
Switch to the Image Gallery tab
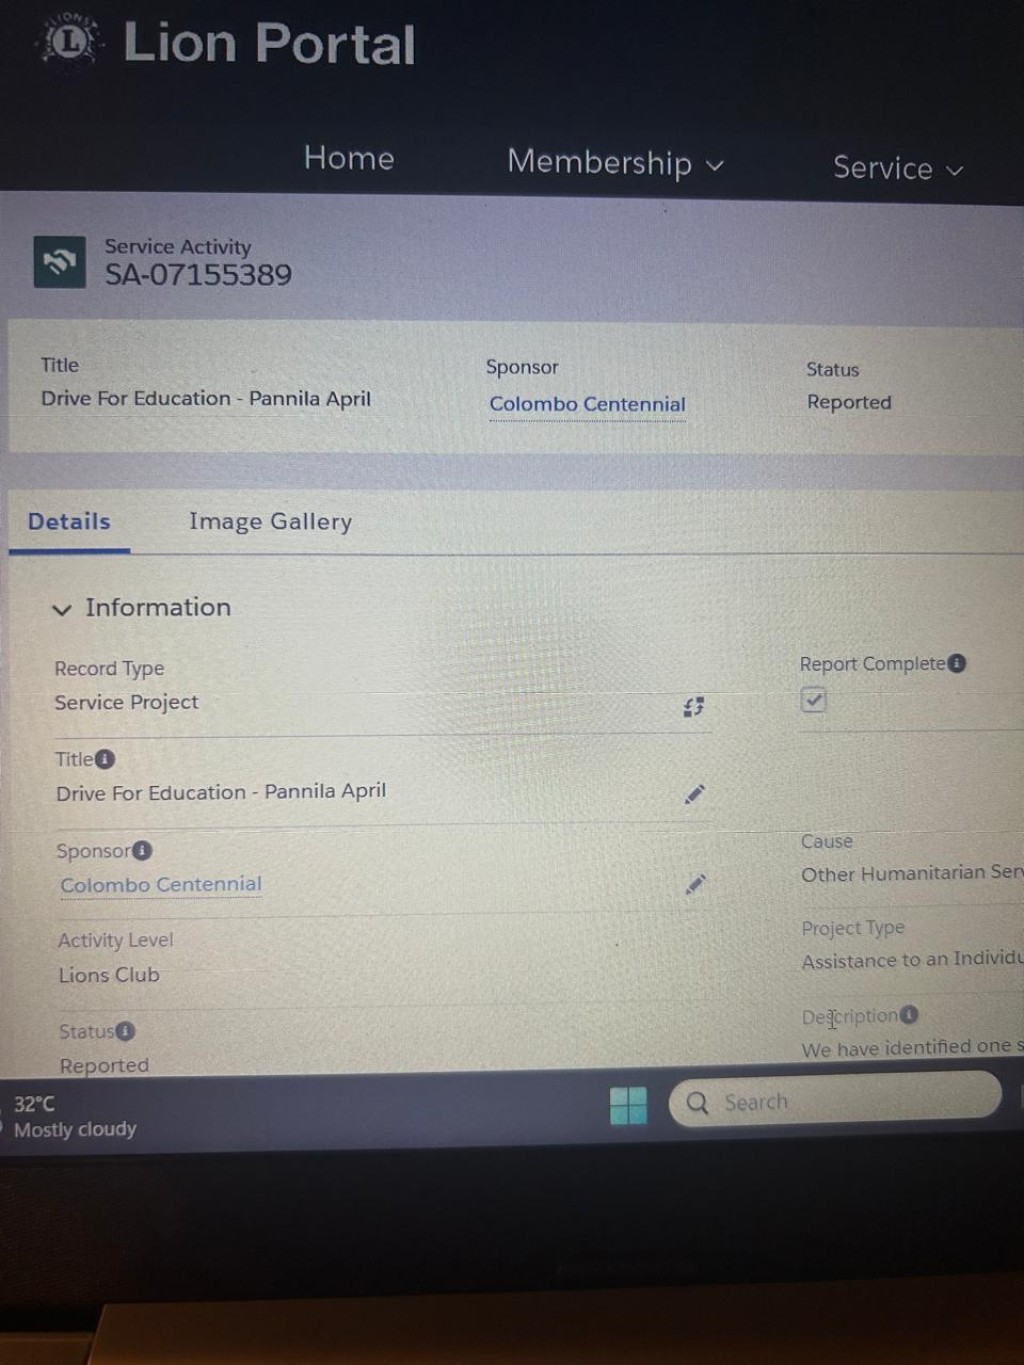click(270, 522)
